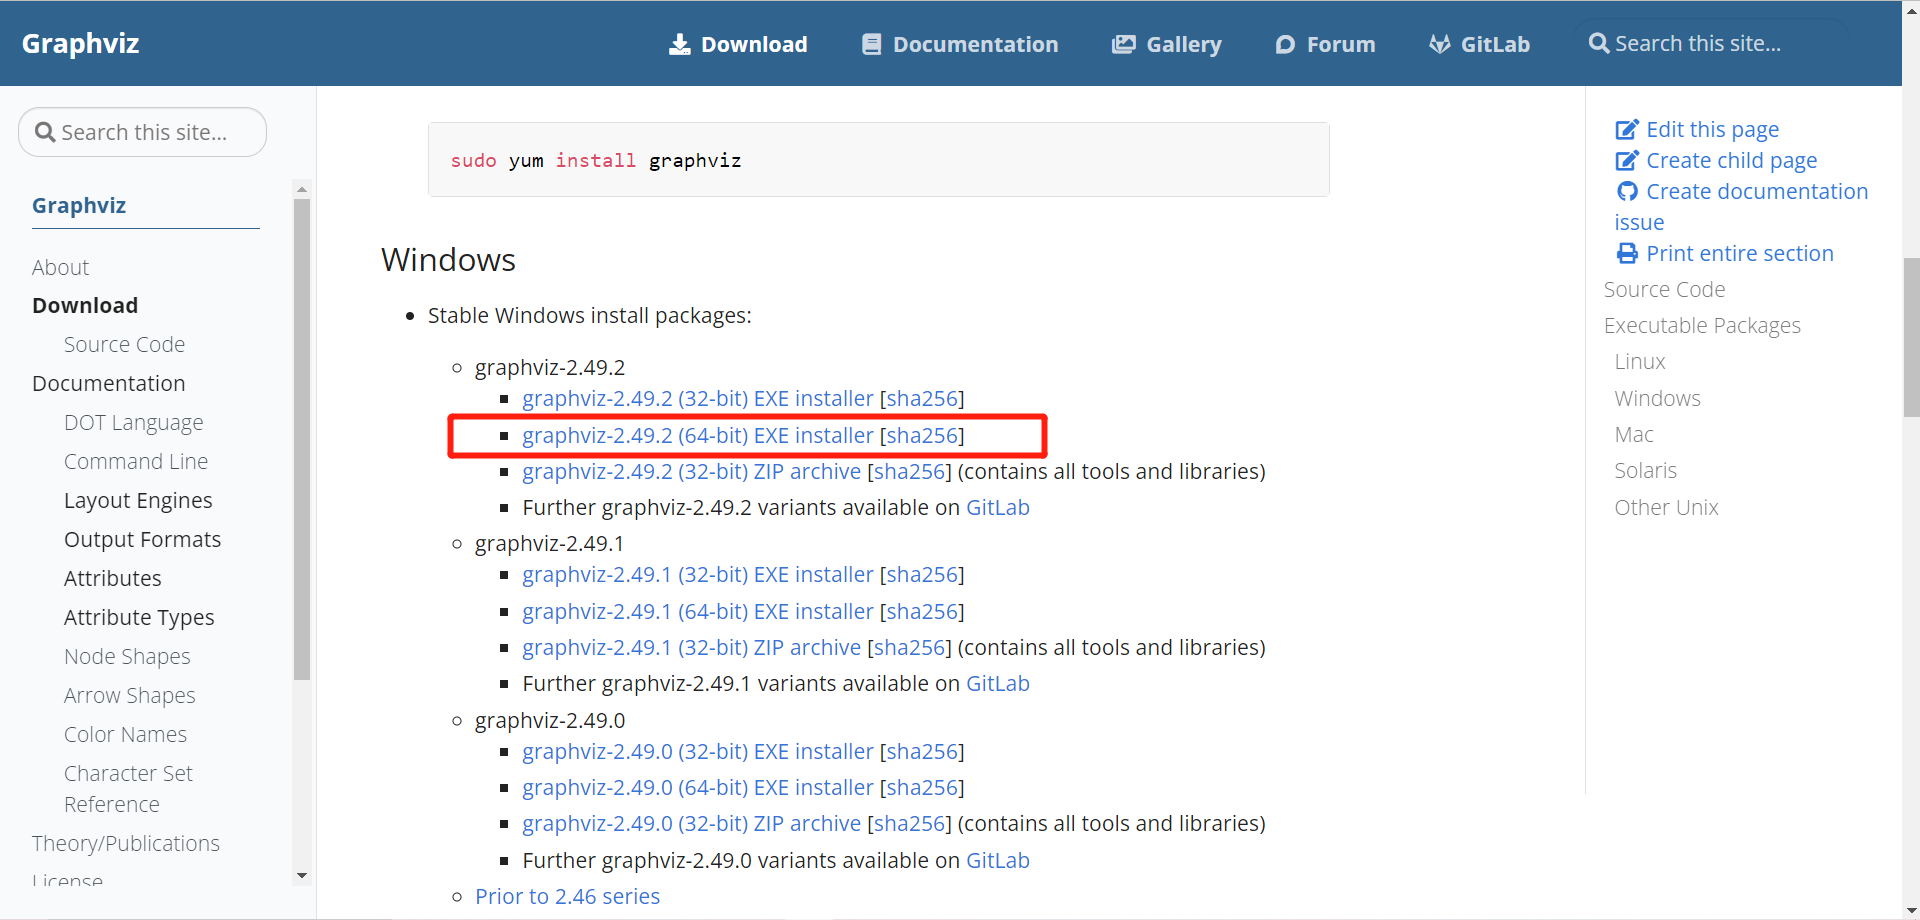Download graphviz-2.49.2 (64-bit) EXE installer
This screenshot has height=920, width=1920.
click(x=697, y=435)
